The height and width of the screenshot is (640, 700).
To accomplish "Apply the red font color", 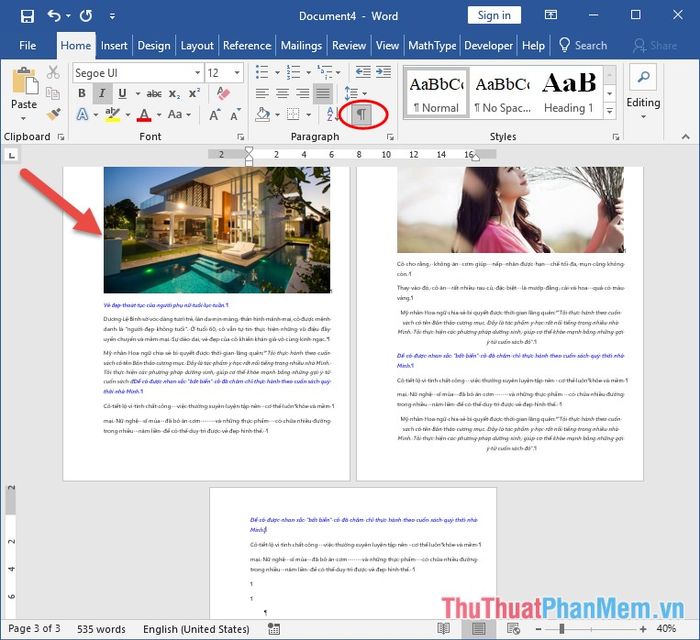I will 144,115.
